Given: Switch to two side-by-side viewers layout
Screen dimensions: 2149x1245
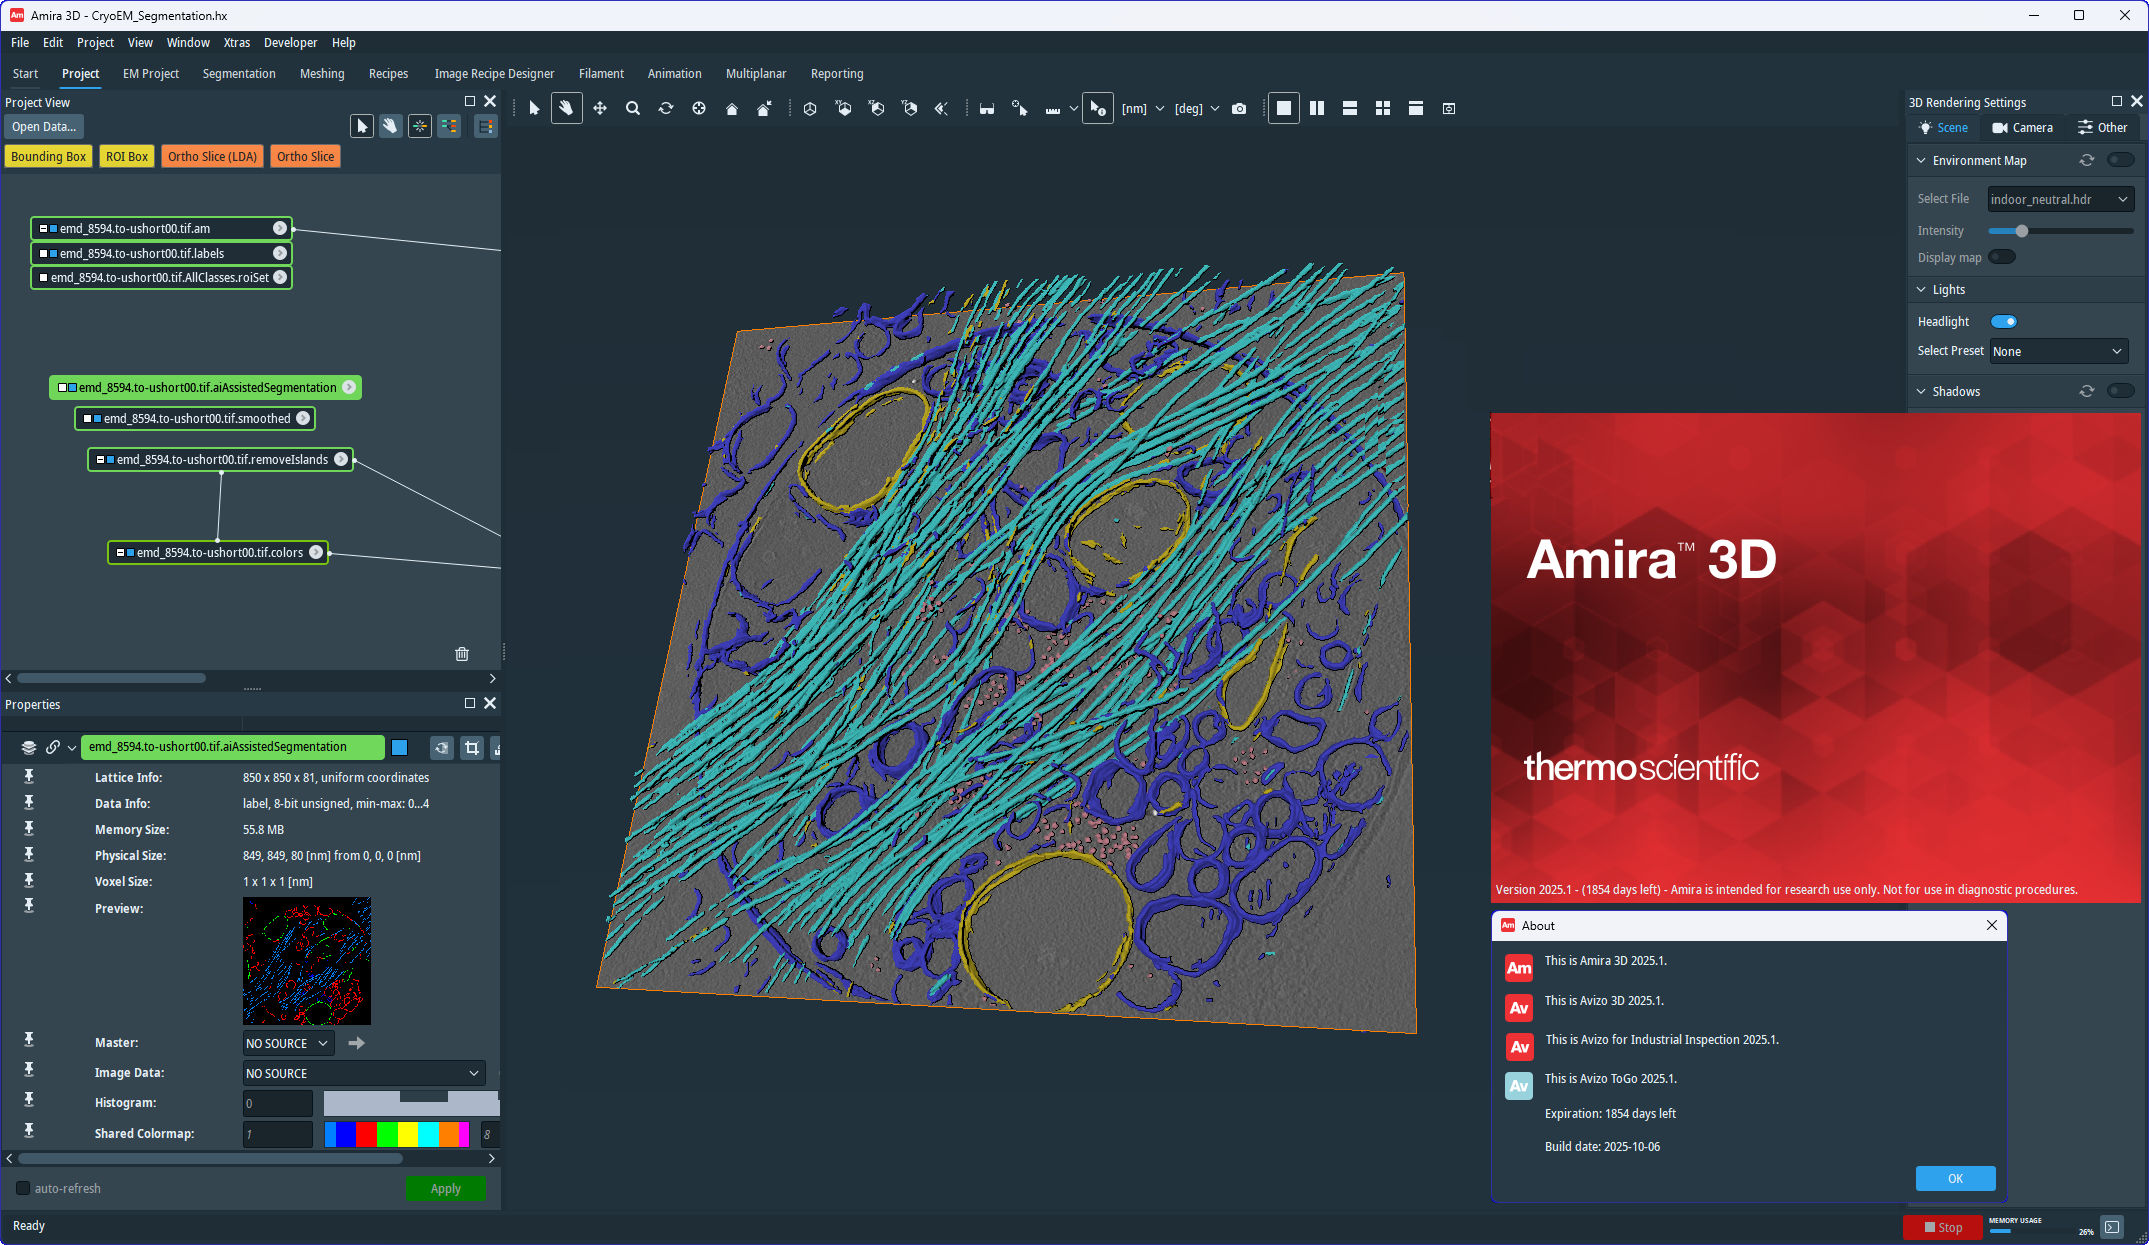Looking at the screenshot, I should click(x=1317, y=108).
